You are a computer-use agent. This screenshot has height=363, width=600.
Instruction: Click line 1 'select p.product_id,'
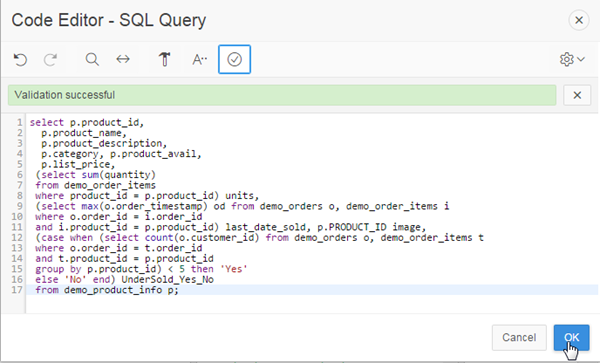tap(87, 122)
